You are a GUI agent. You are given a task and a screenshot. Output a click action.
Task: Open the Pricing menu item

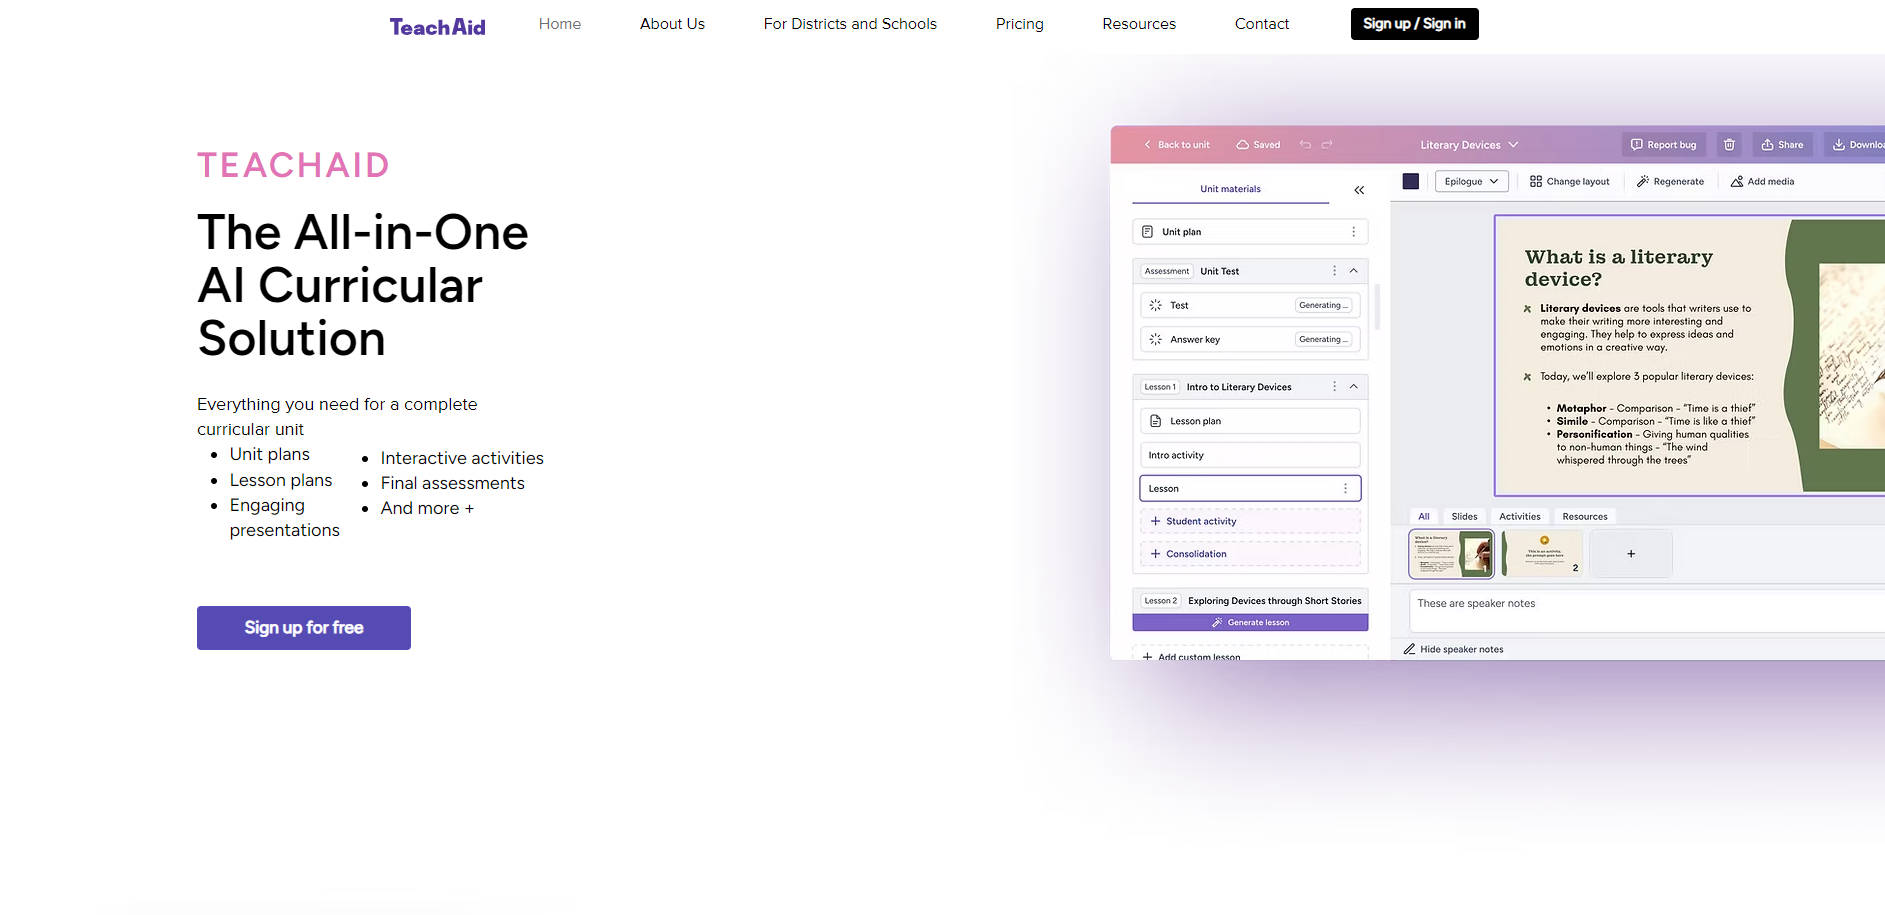[x=1019, y=23]
